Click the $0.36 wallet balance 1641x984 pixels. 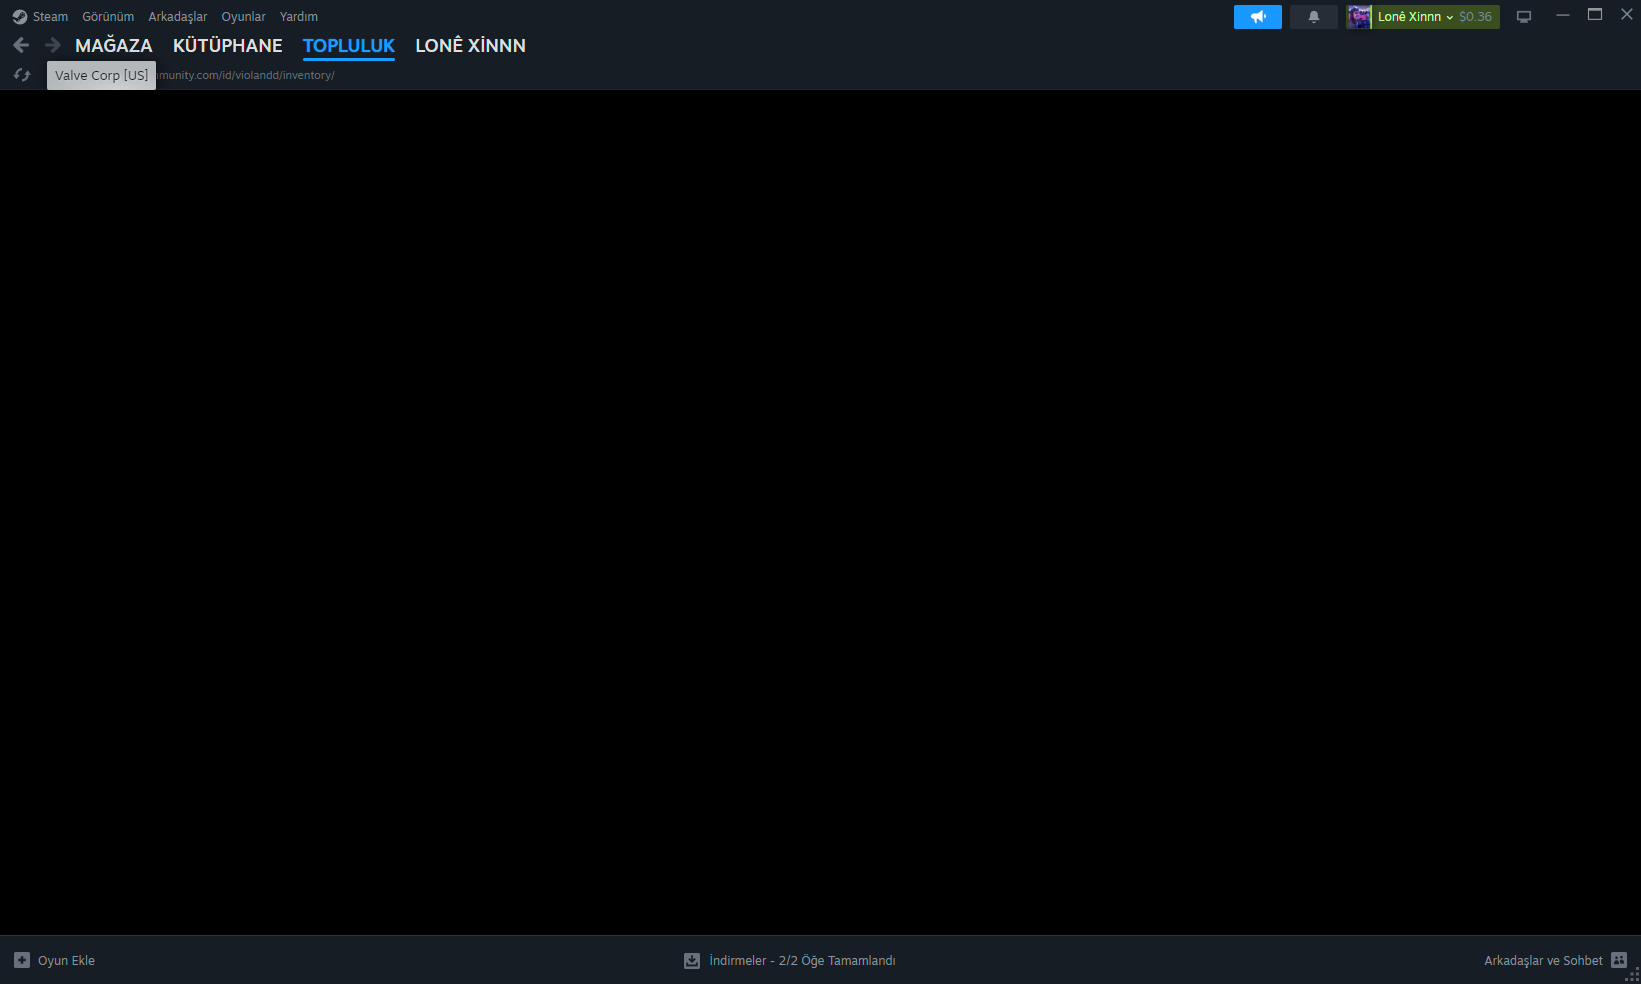[1475, 17]
